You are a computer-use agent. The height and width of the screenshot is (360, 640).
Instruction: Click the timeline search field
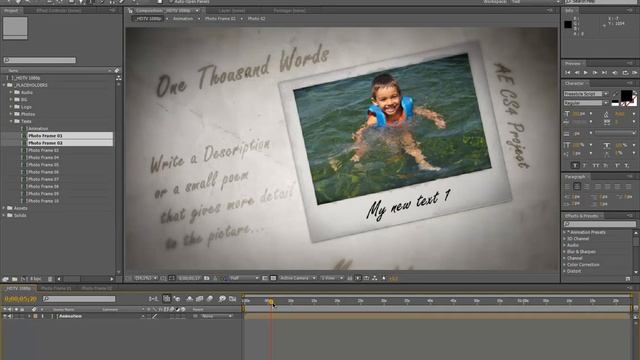(79, 299)
